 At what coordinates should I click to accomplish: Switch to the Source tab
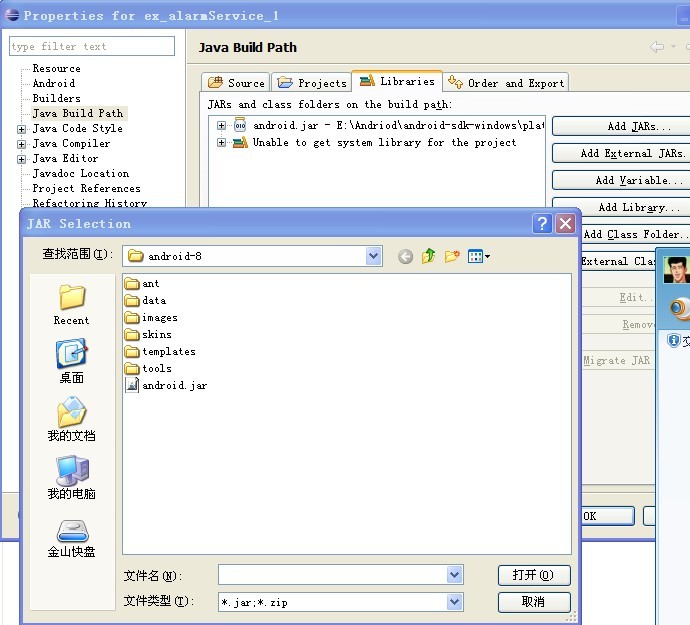[x=236, y=83]
